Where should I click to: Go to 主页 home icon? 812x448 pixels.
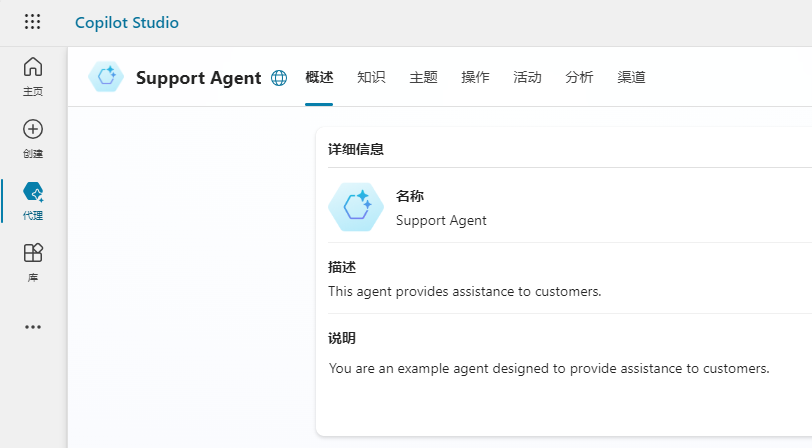(33, 68)
